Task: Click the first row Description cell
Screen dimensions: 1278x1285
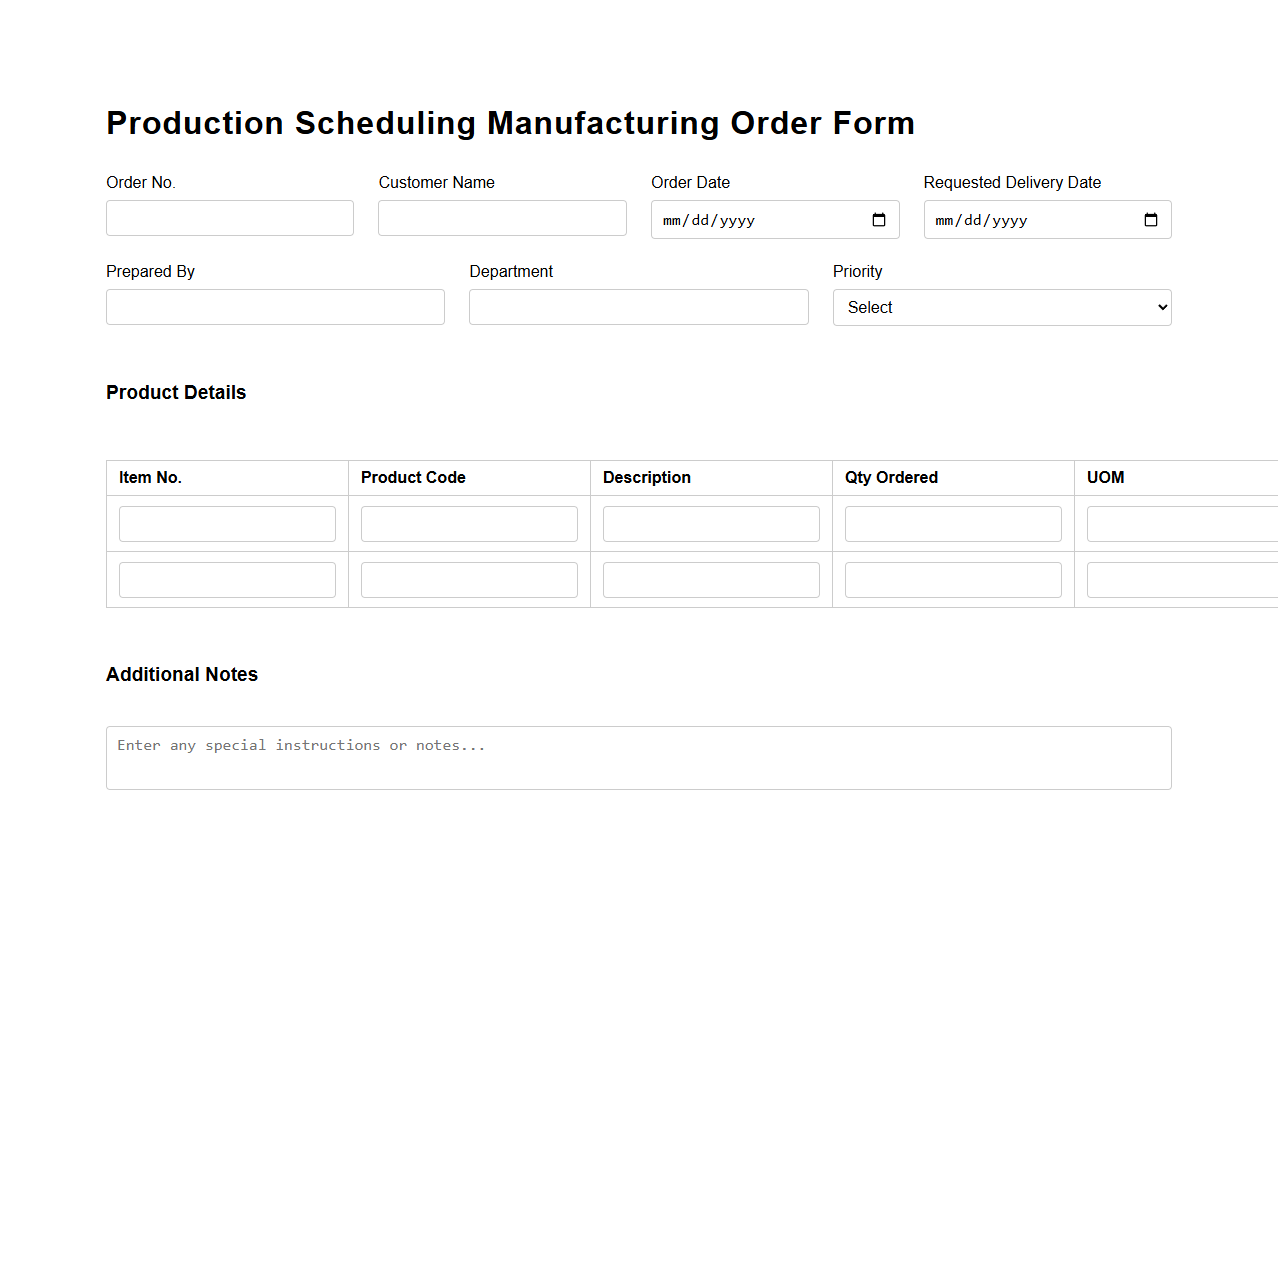Action: point(710,523)
